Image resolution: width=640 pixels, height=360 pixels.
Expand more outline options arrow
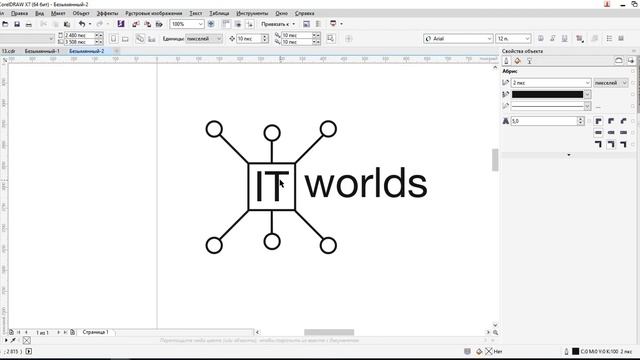tap(569, 155)
